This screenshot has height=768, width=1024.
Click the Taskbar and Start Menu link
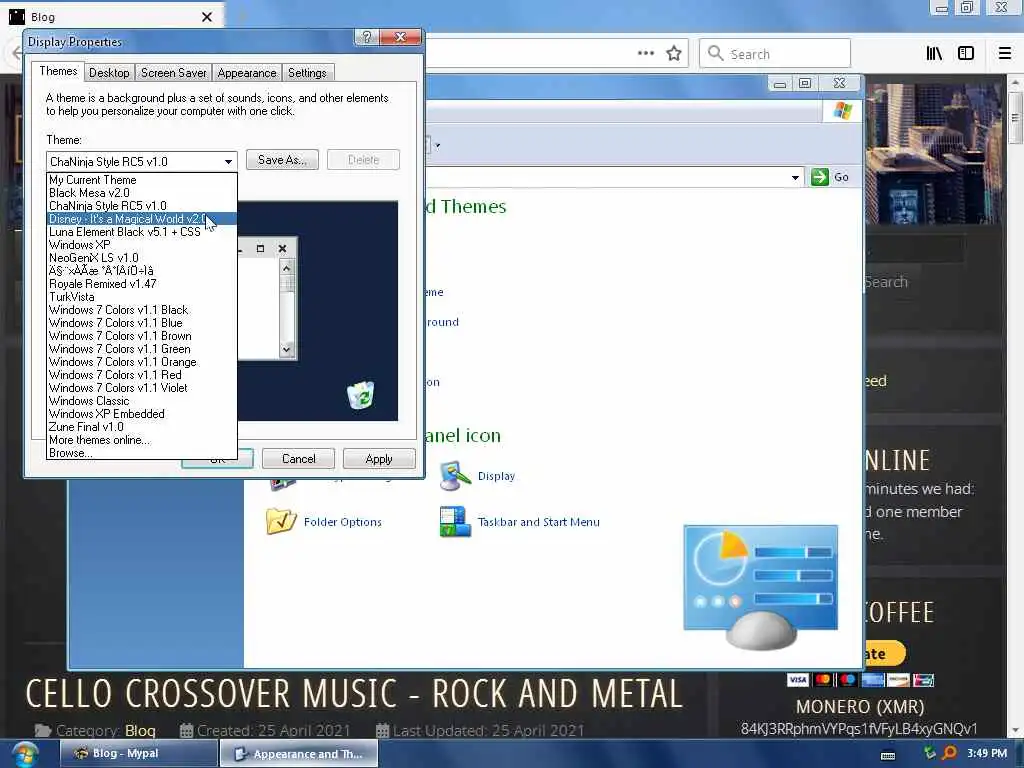539,522
